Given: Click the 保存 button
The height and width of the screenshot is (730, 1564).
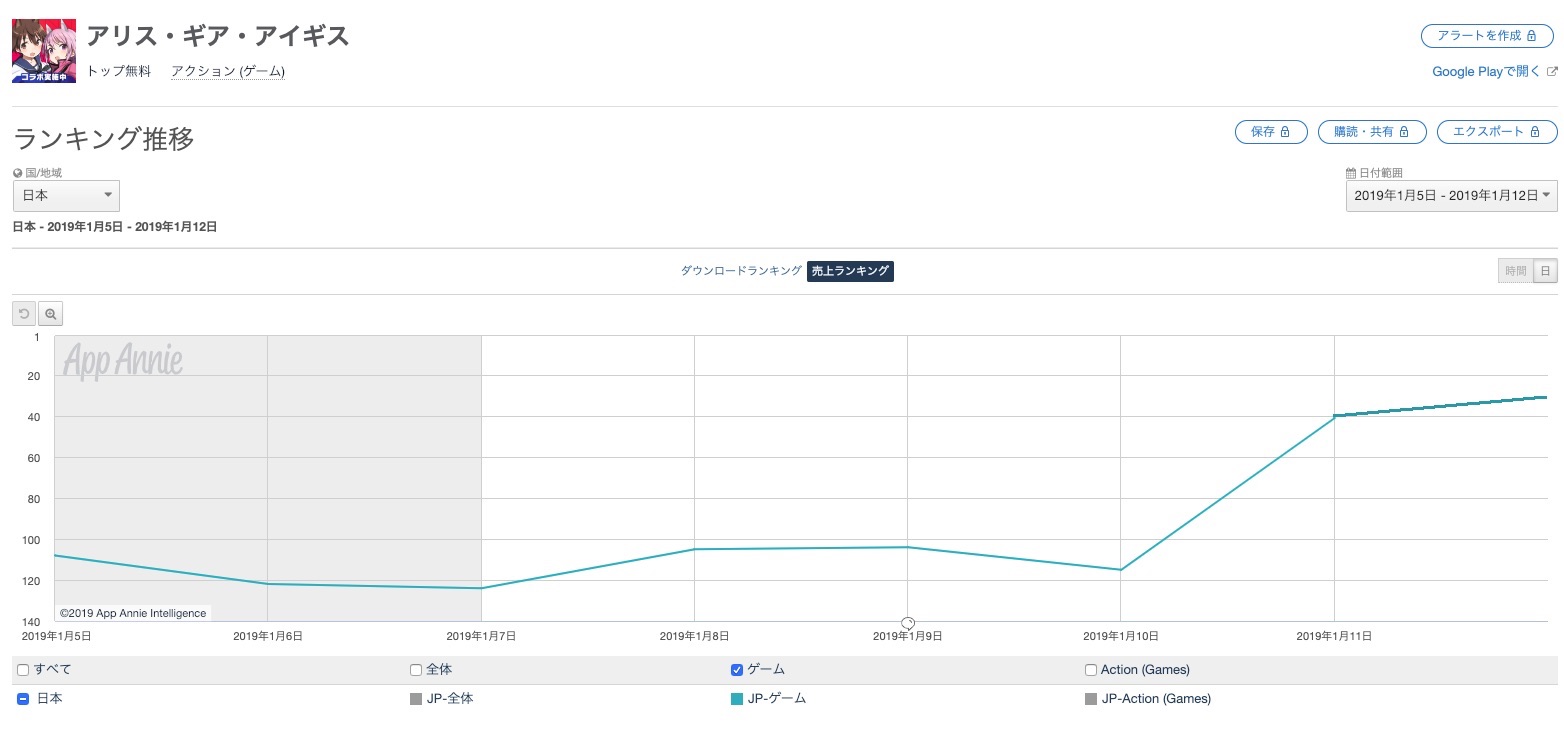Looking at the screenshot, I should (1271, 132).
